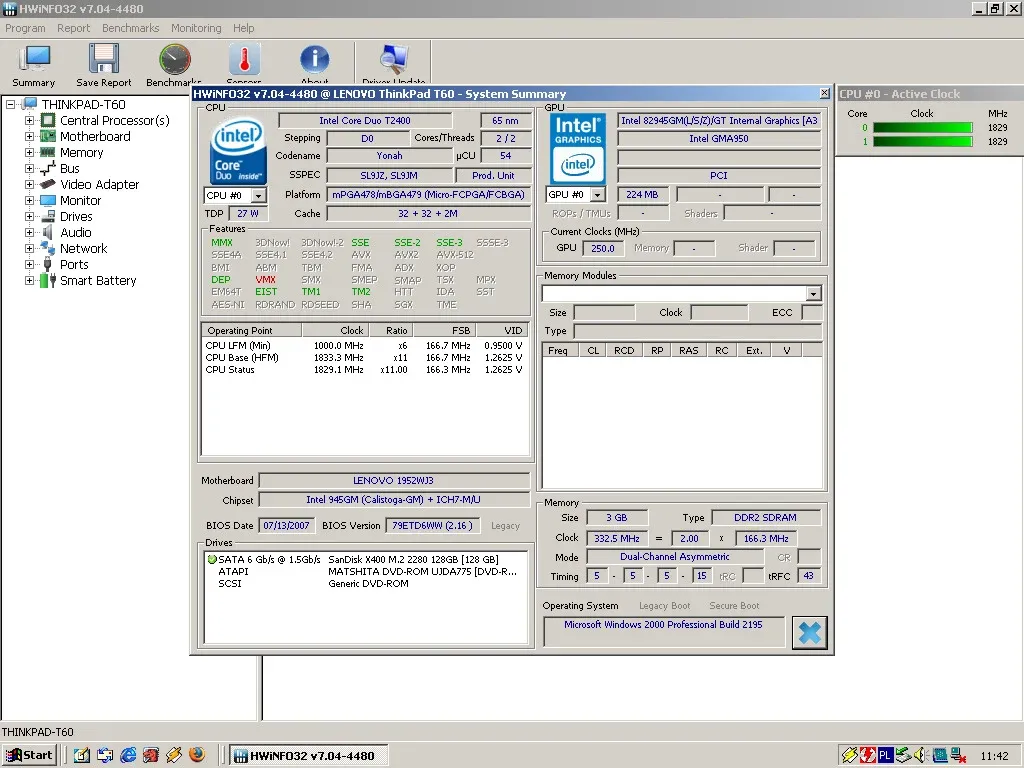Select the Audio speaker tree icon
Image resolution: width=1024 pixels, height=768 pixels.
pyautogui.click(x=48, y=232)
